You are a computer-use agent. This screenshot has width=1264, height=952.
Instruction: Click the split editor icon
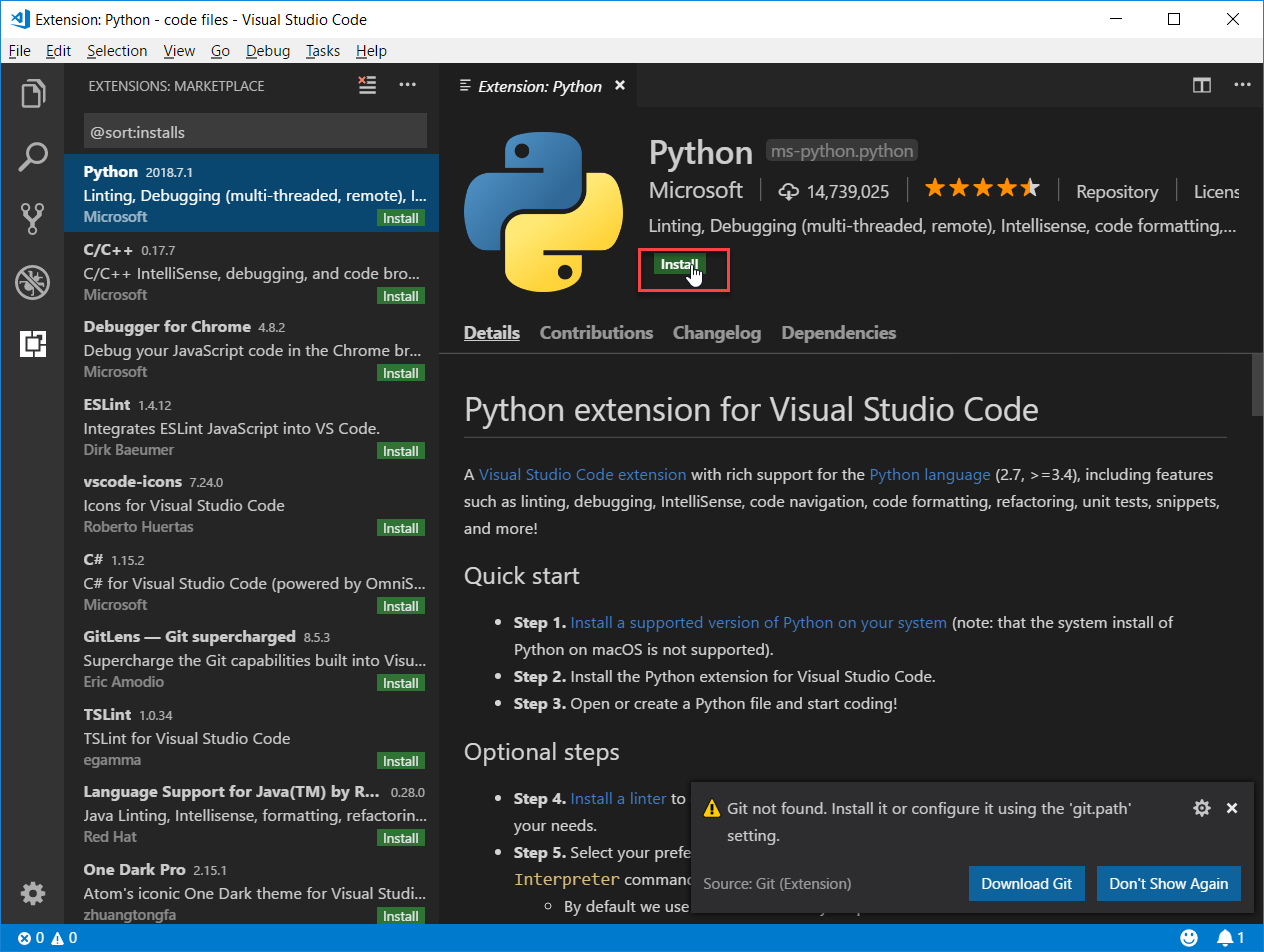click(x=1202, y=86)
